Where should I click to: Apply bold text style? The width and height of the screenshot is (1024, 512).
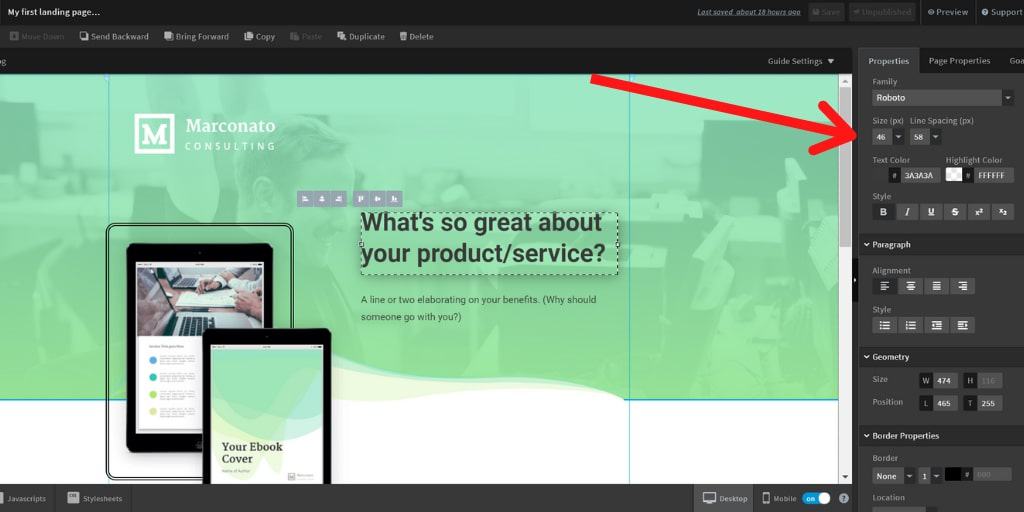pyautogui.click(x=884, y=212)
